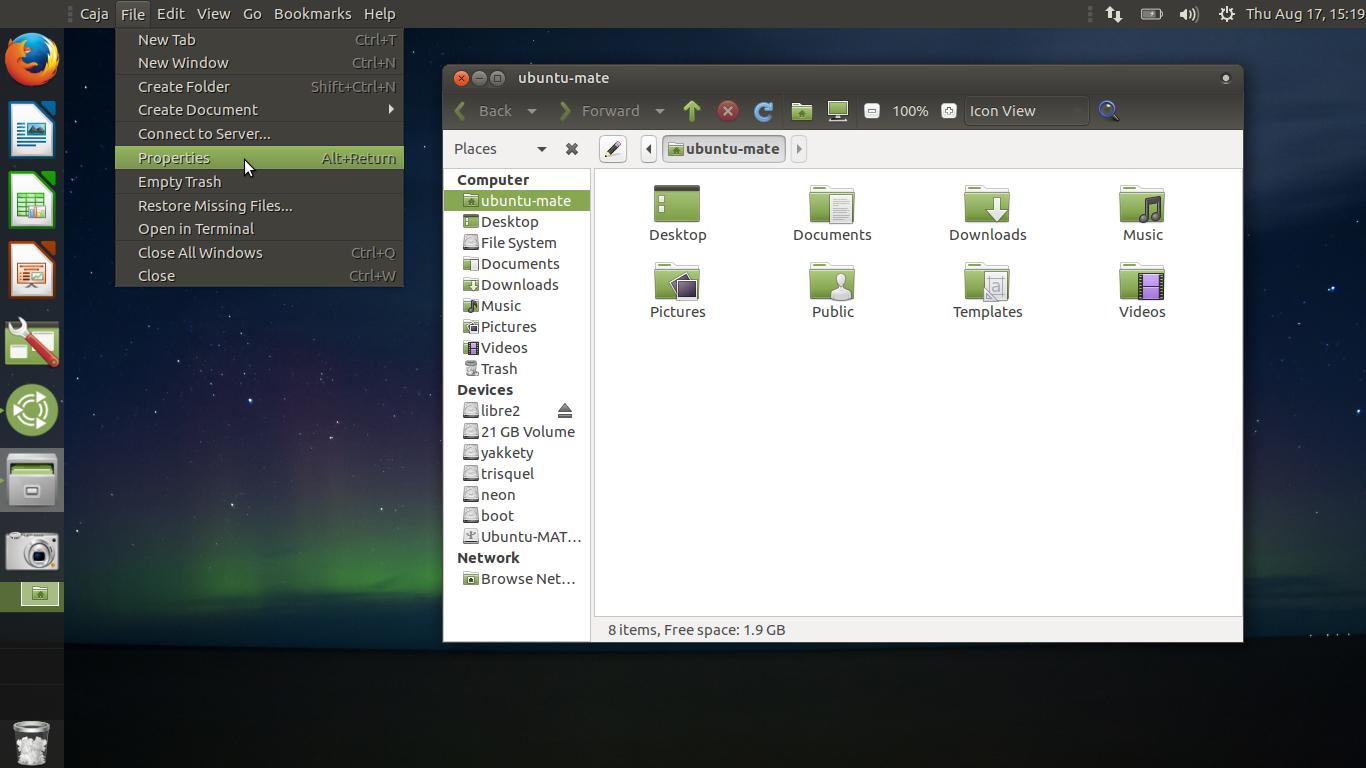Choose Empty Trash menu entry

[260, 182]
